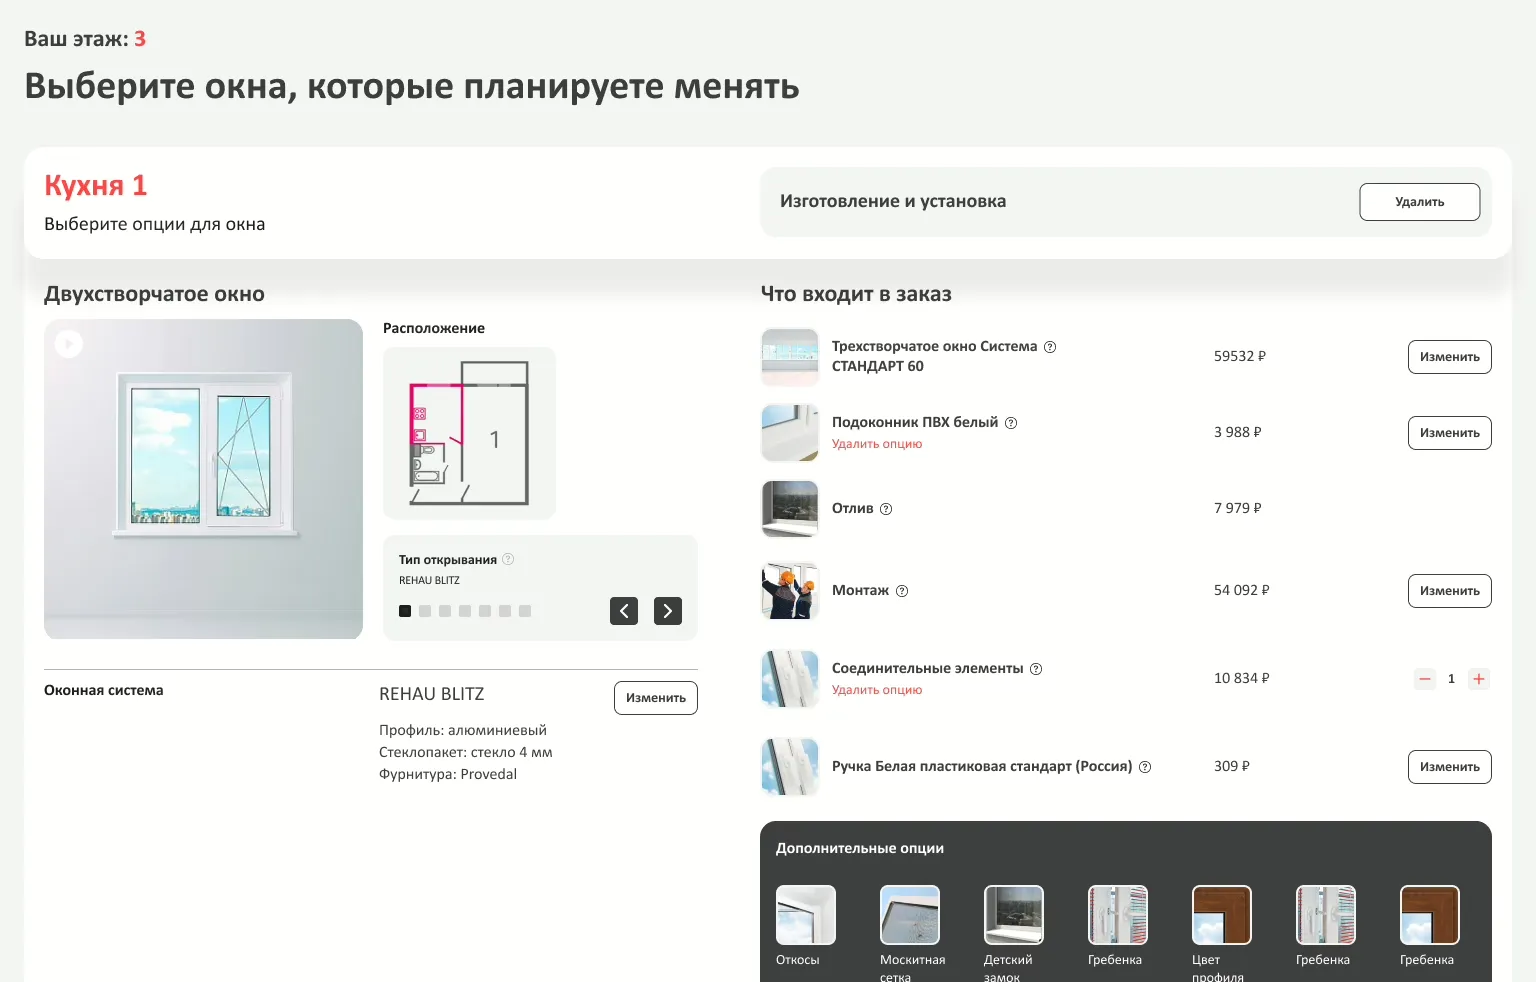Click Удалить опцию under Подоконник ПВХ белый
Viewport: 1536px width, 982px height.
[877, 444]
